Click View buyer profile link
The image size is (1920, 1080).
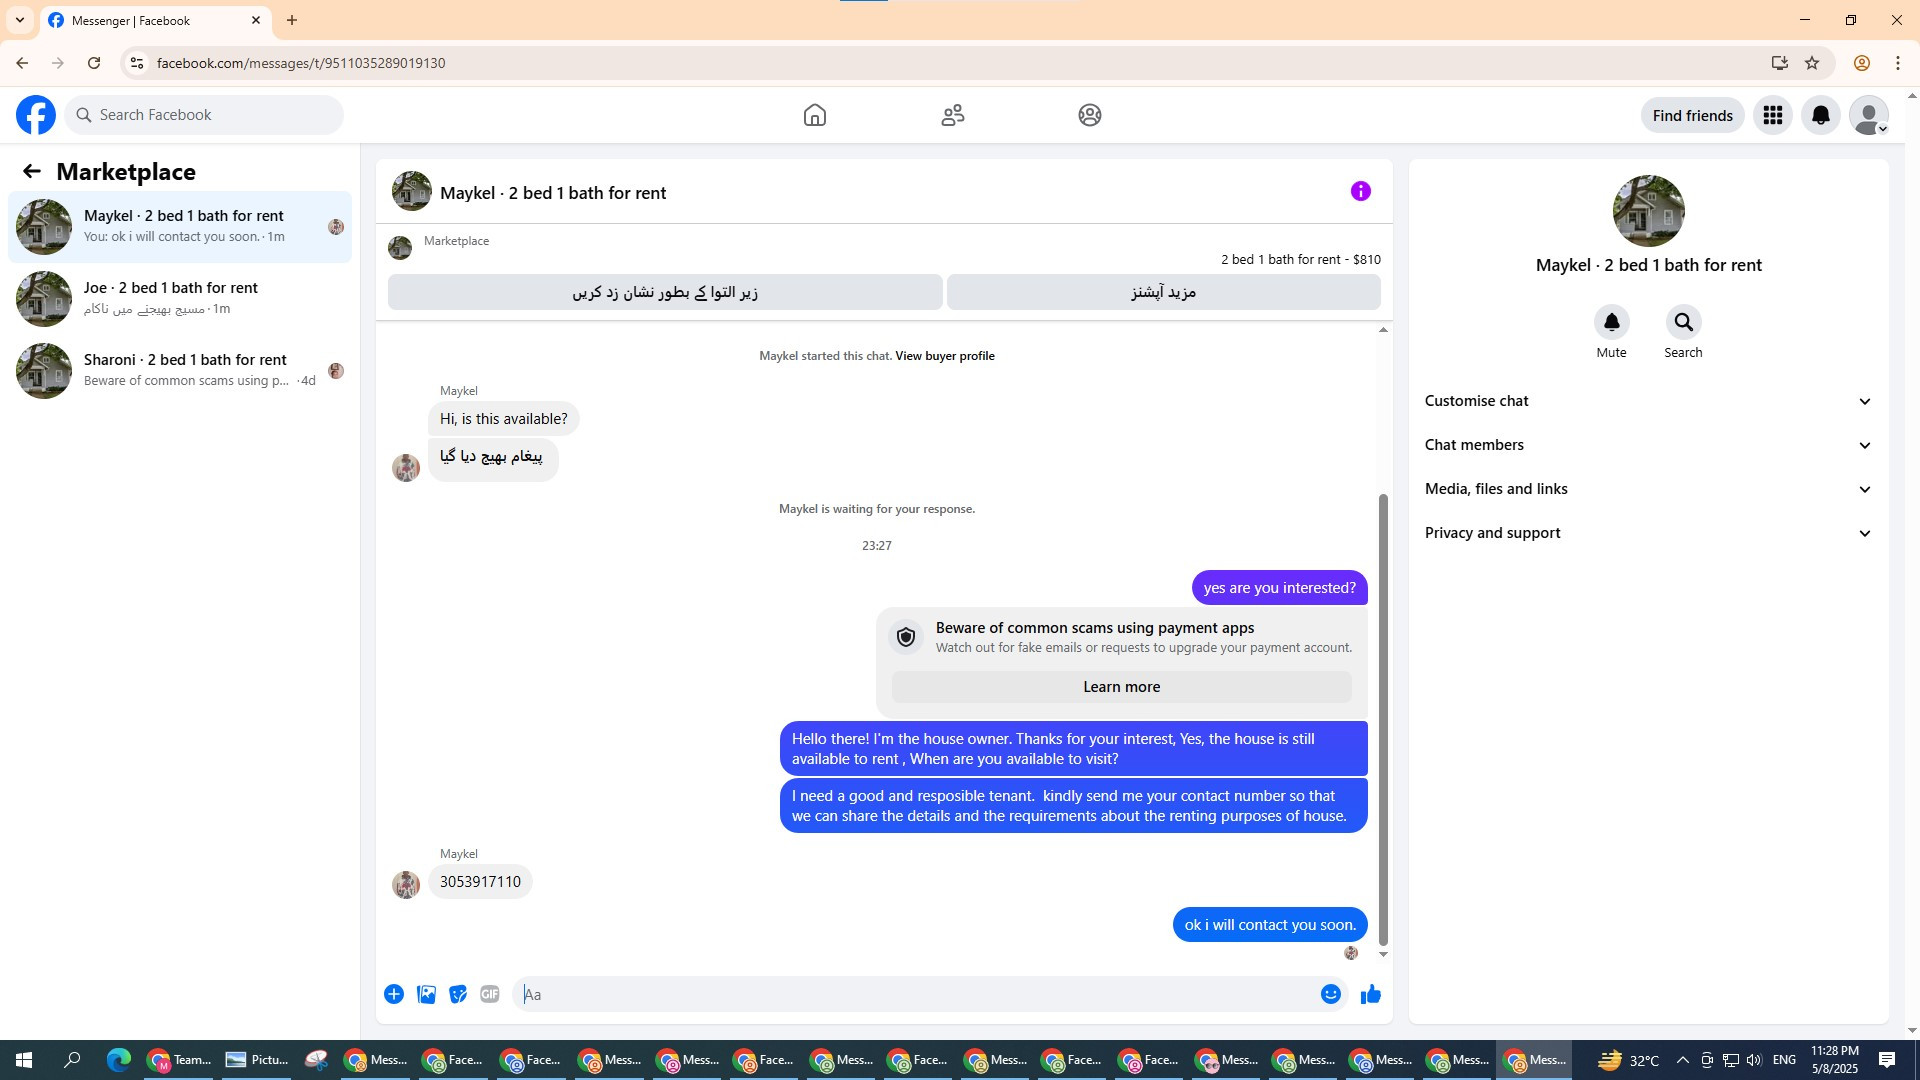[945, 356]
